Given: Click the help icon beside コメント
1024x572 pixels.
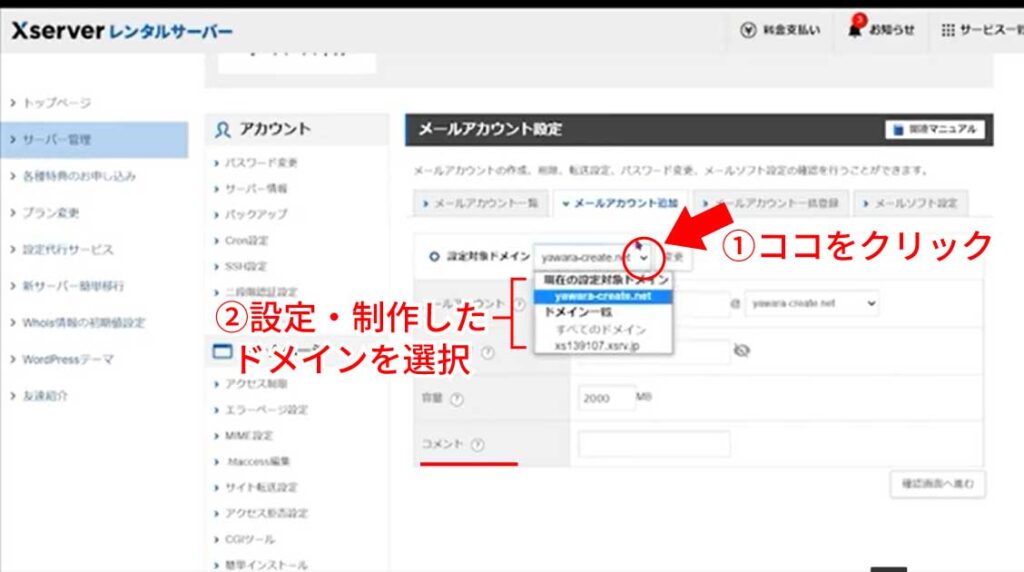Looking at the screenshot, I should point(477,445).
